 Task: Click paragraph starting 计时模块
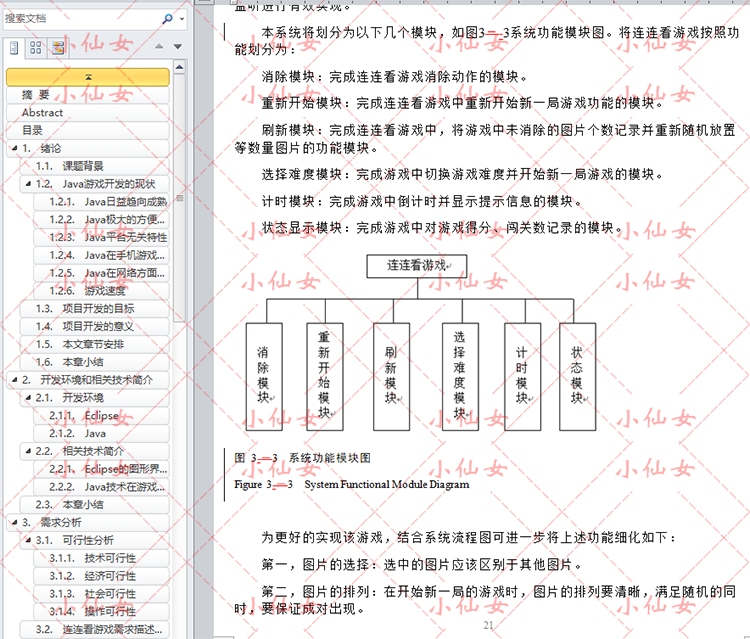click(x=422, y=201)
